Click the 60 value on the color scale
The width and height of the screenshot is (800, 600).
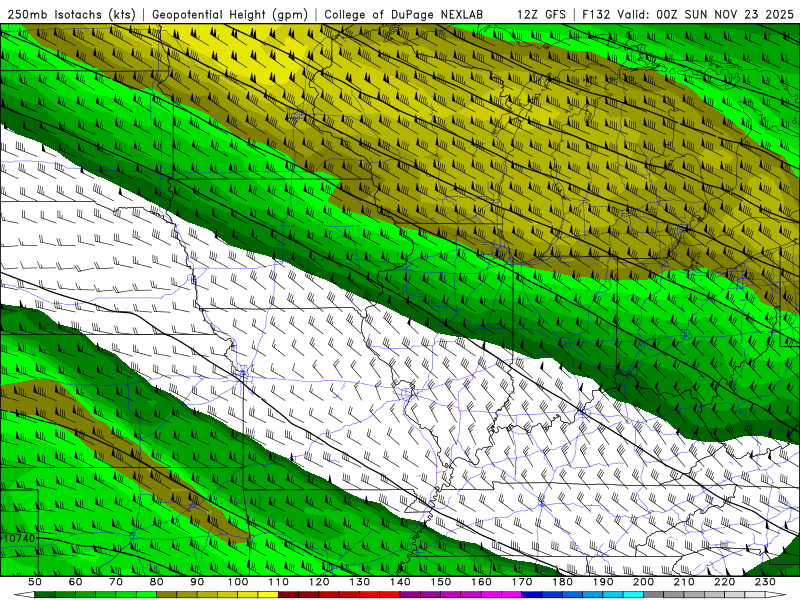pyautogui.click(x=76, y=582)
